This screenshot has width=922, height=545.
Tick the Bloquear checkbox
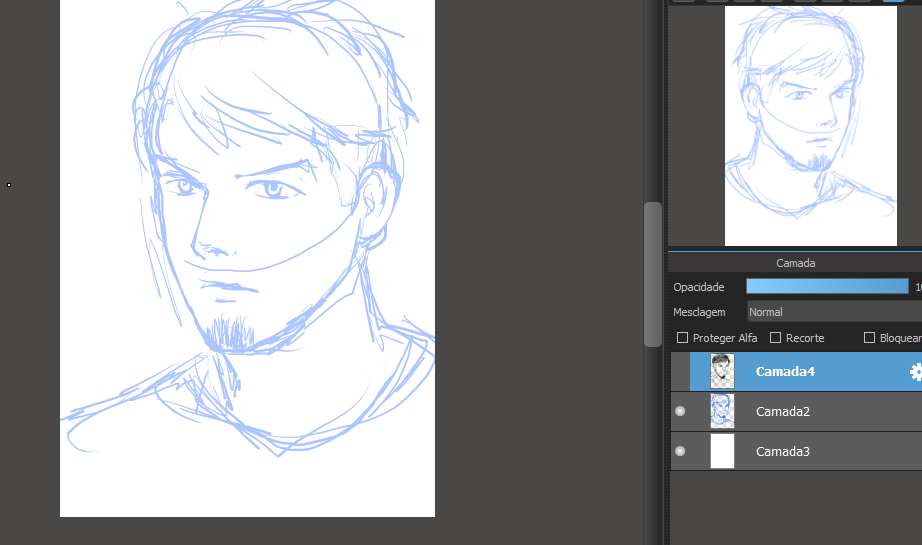869,337
